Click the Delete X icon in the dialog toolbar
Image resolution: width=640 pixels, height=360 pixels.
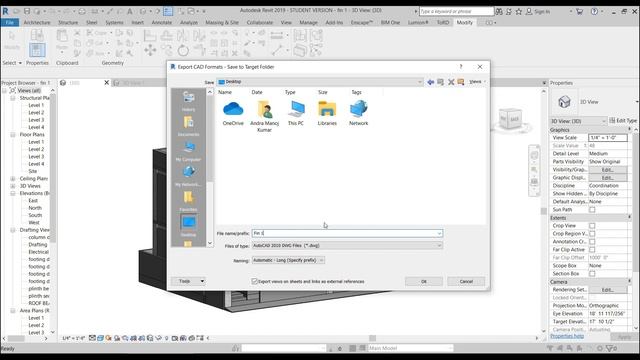pos(451,82)
